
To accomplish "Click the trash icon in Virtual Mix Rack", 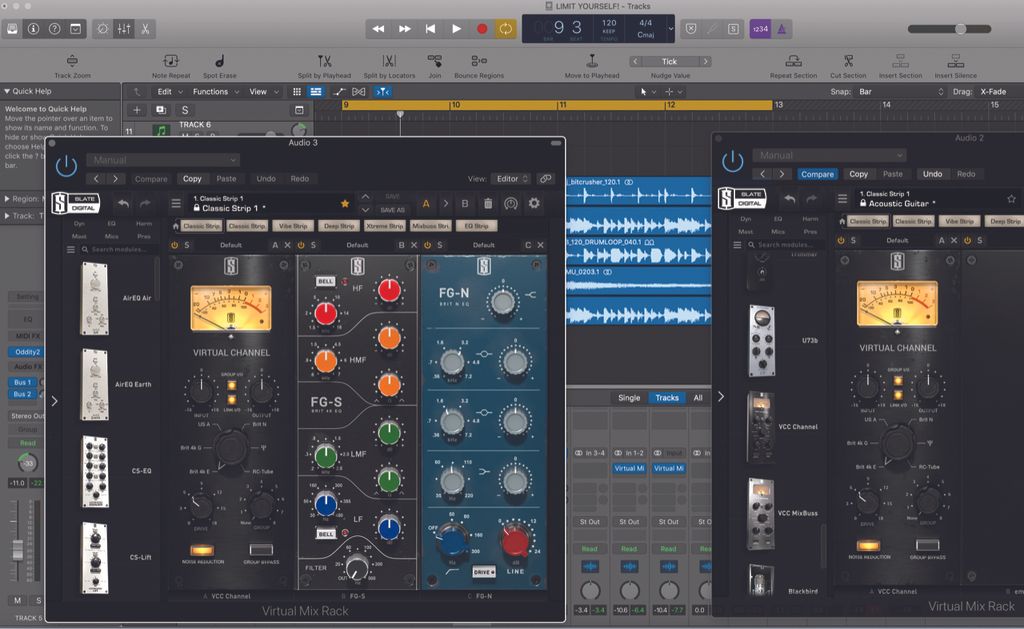I will point(488,204).
